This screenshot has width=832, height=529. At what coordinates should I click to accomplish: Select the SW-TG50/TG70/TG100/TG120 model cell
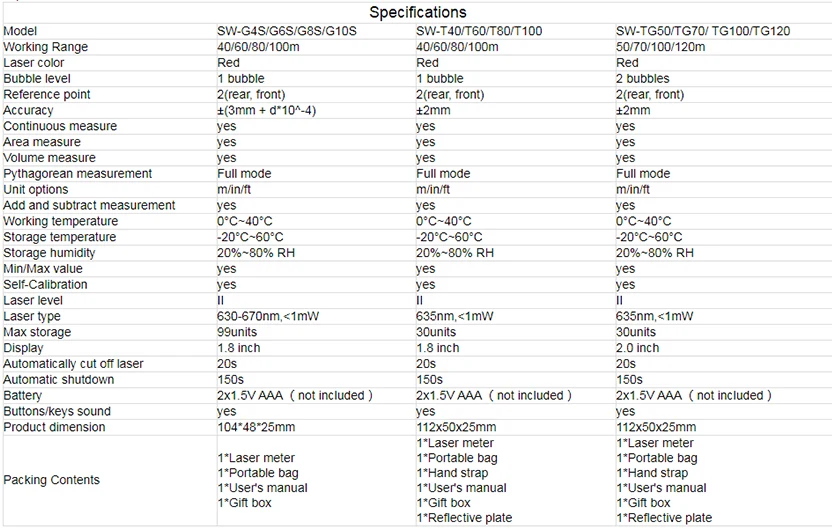click(x=703, y=31)
